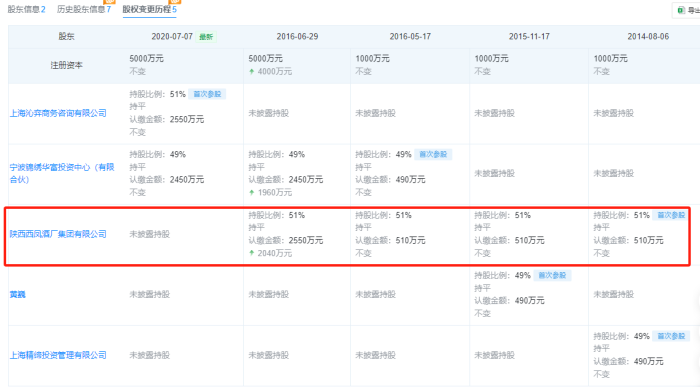Click the 2016-06-29 column header
Viewport: 700px width, 387px height.
[297, 37]
